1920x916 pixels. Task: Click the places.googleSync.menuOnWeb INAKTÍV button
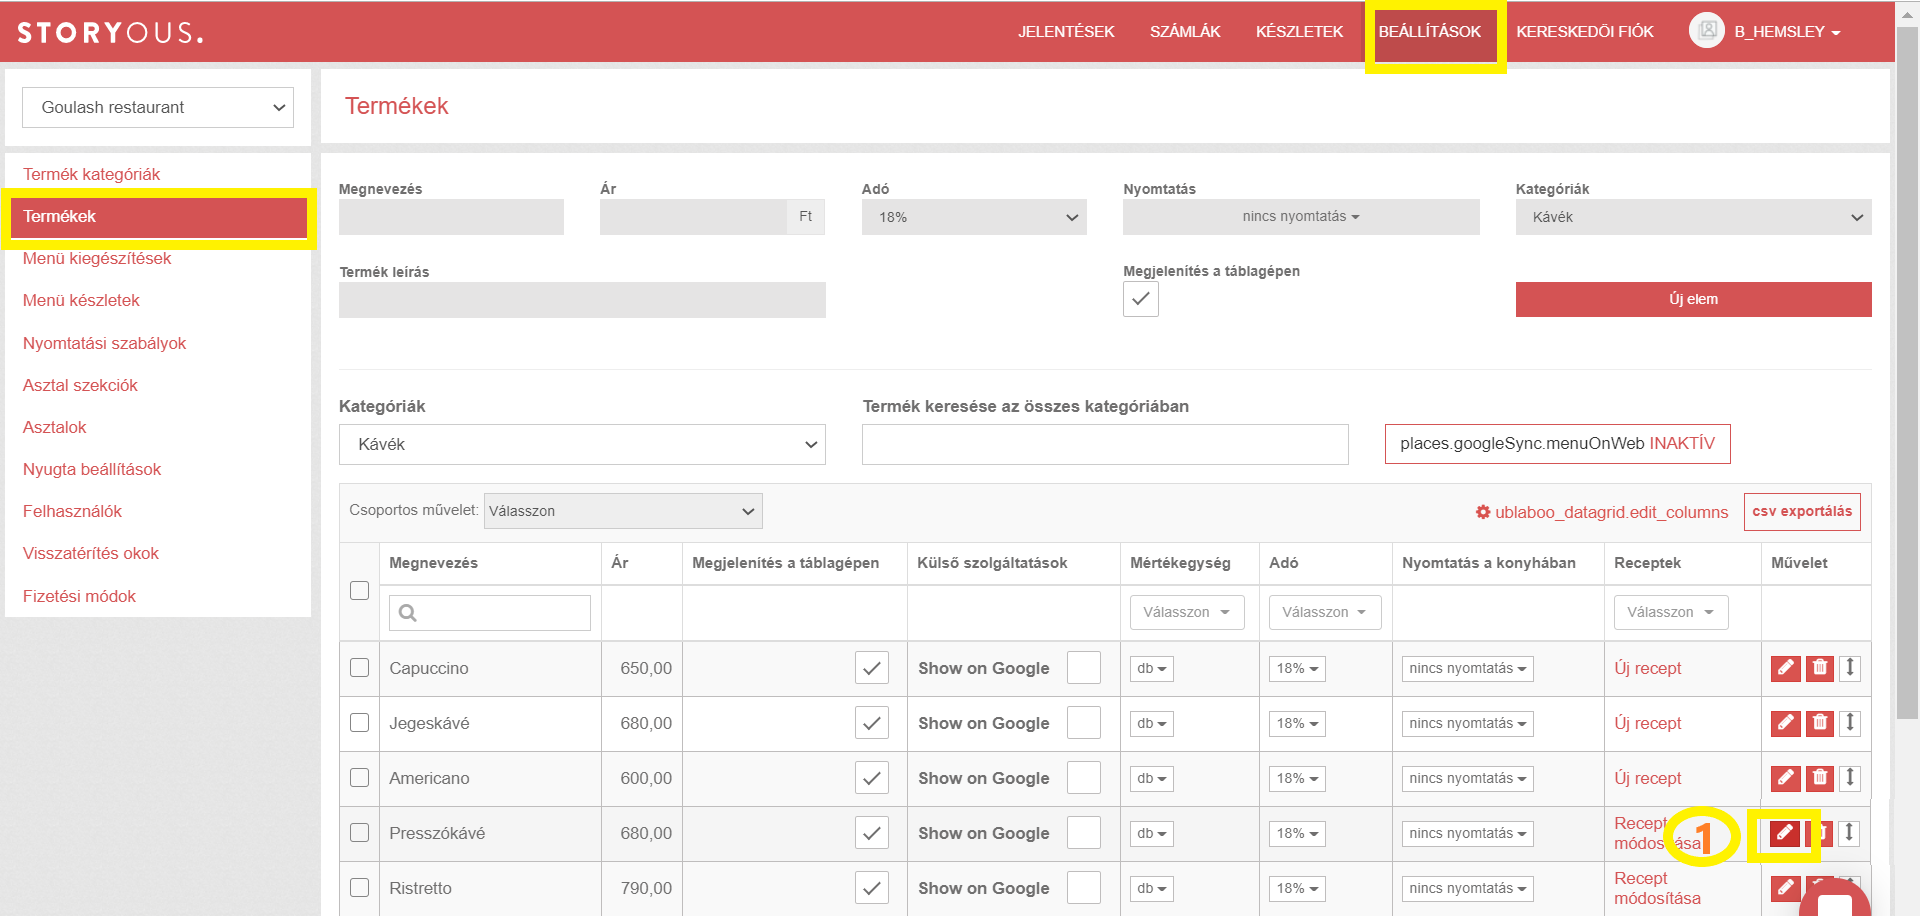1557,444
